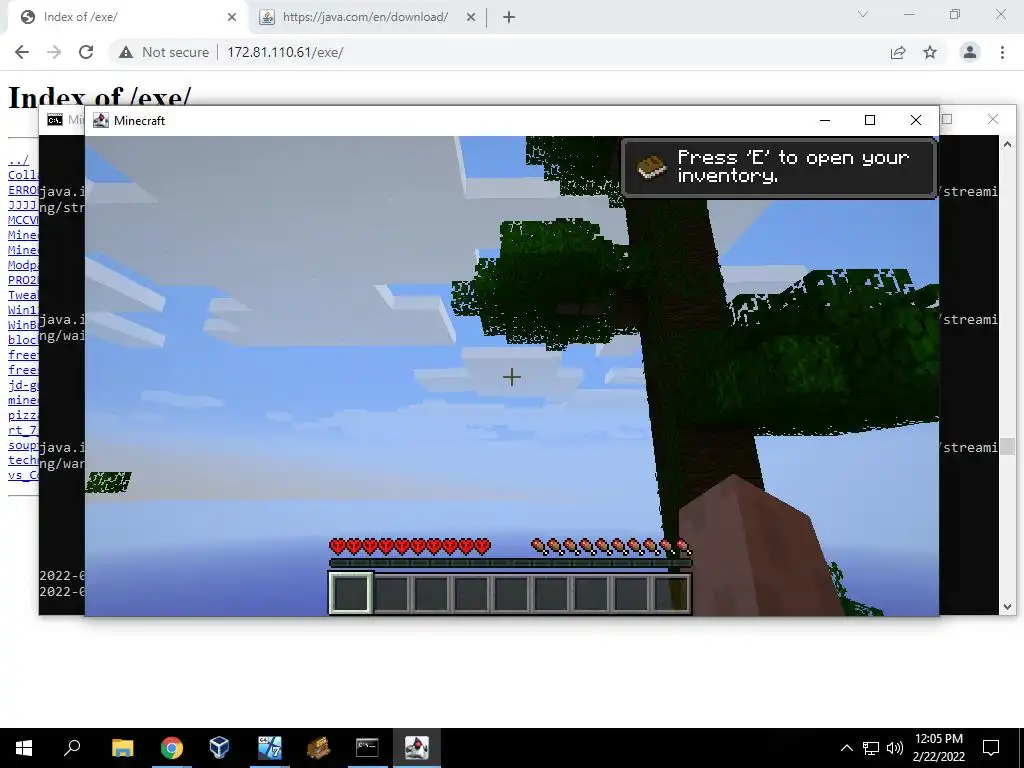Switch to the Java Minecraft taskbar icon

tap(416, 748)
